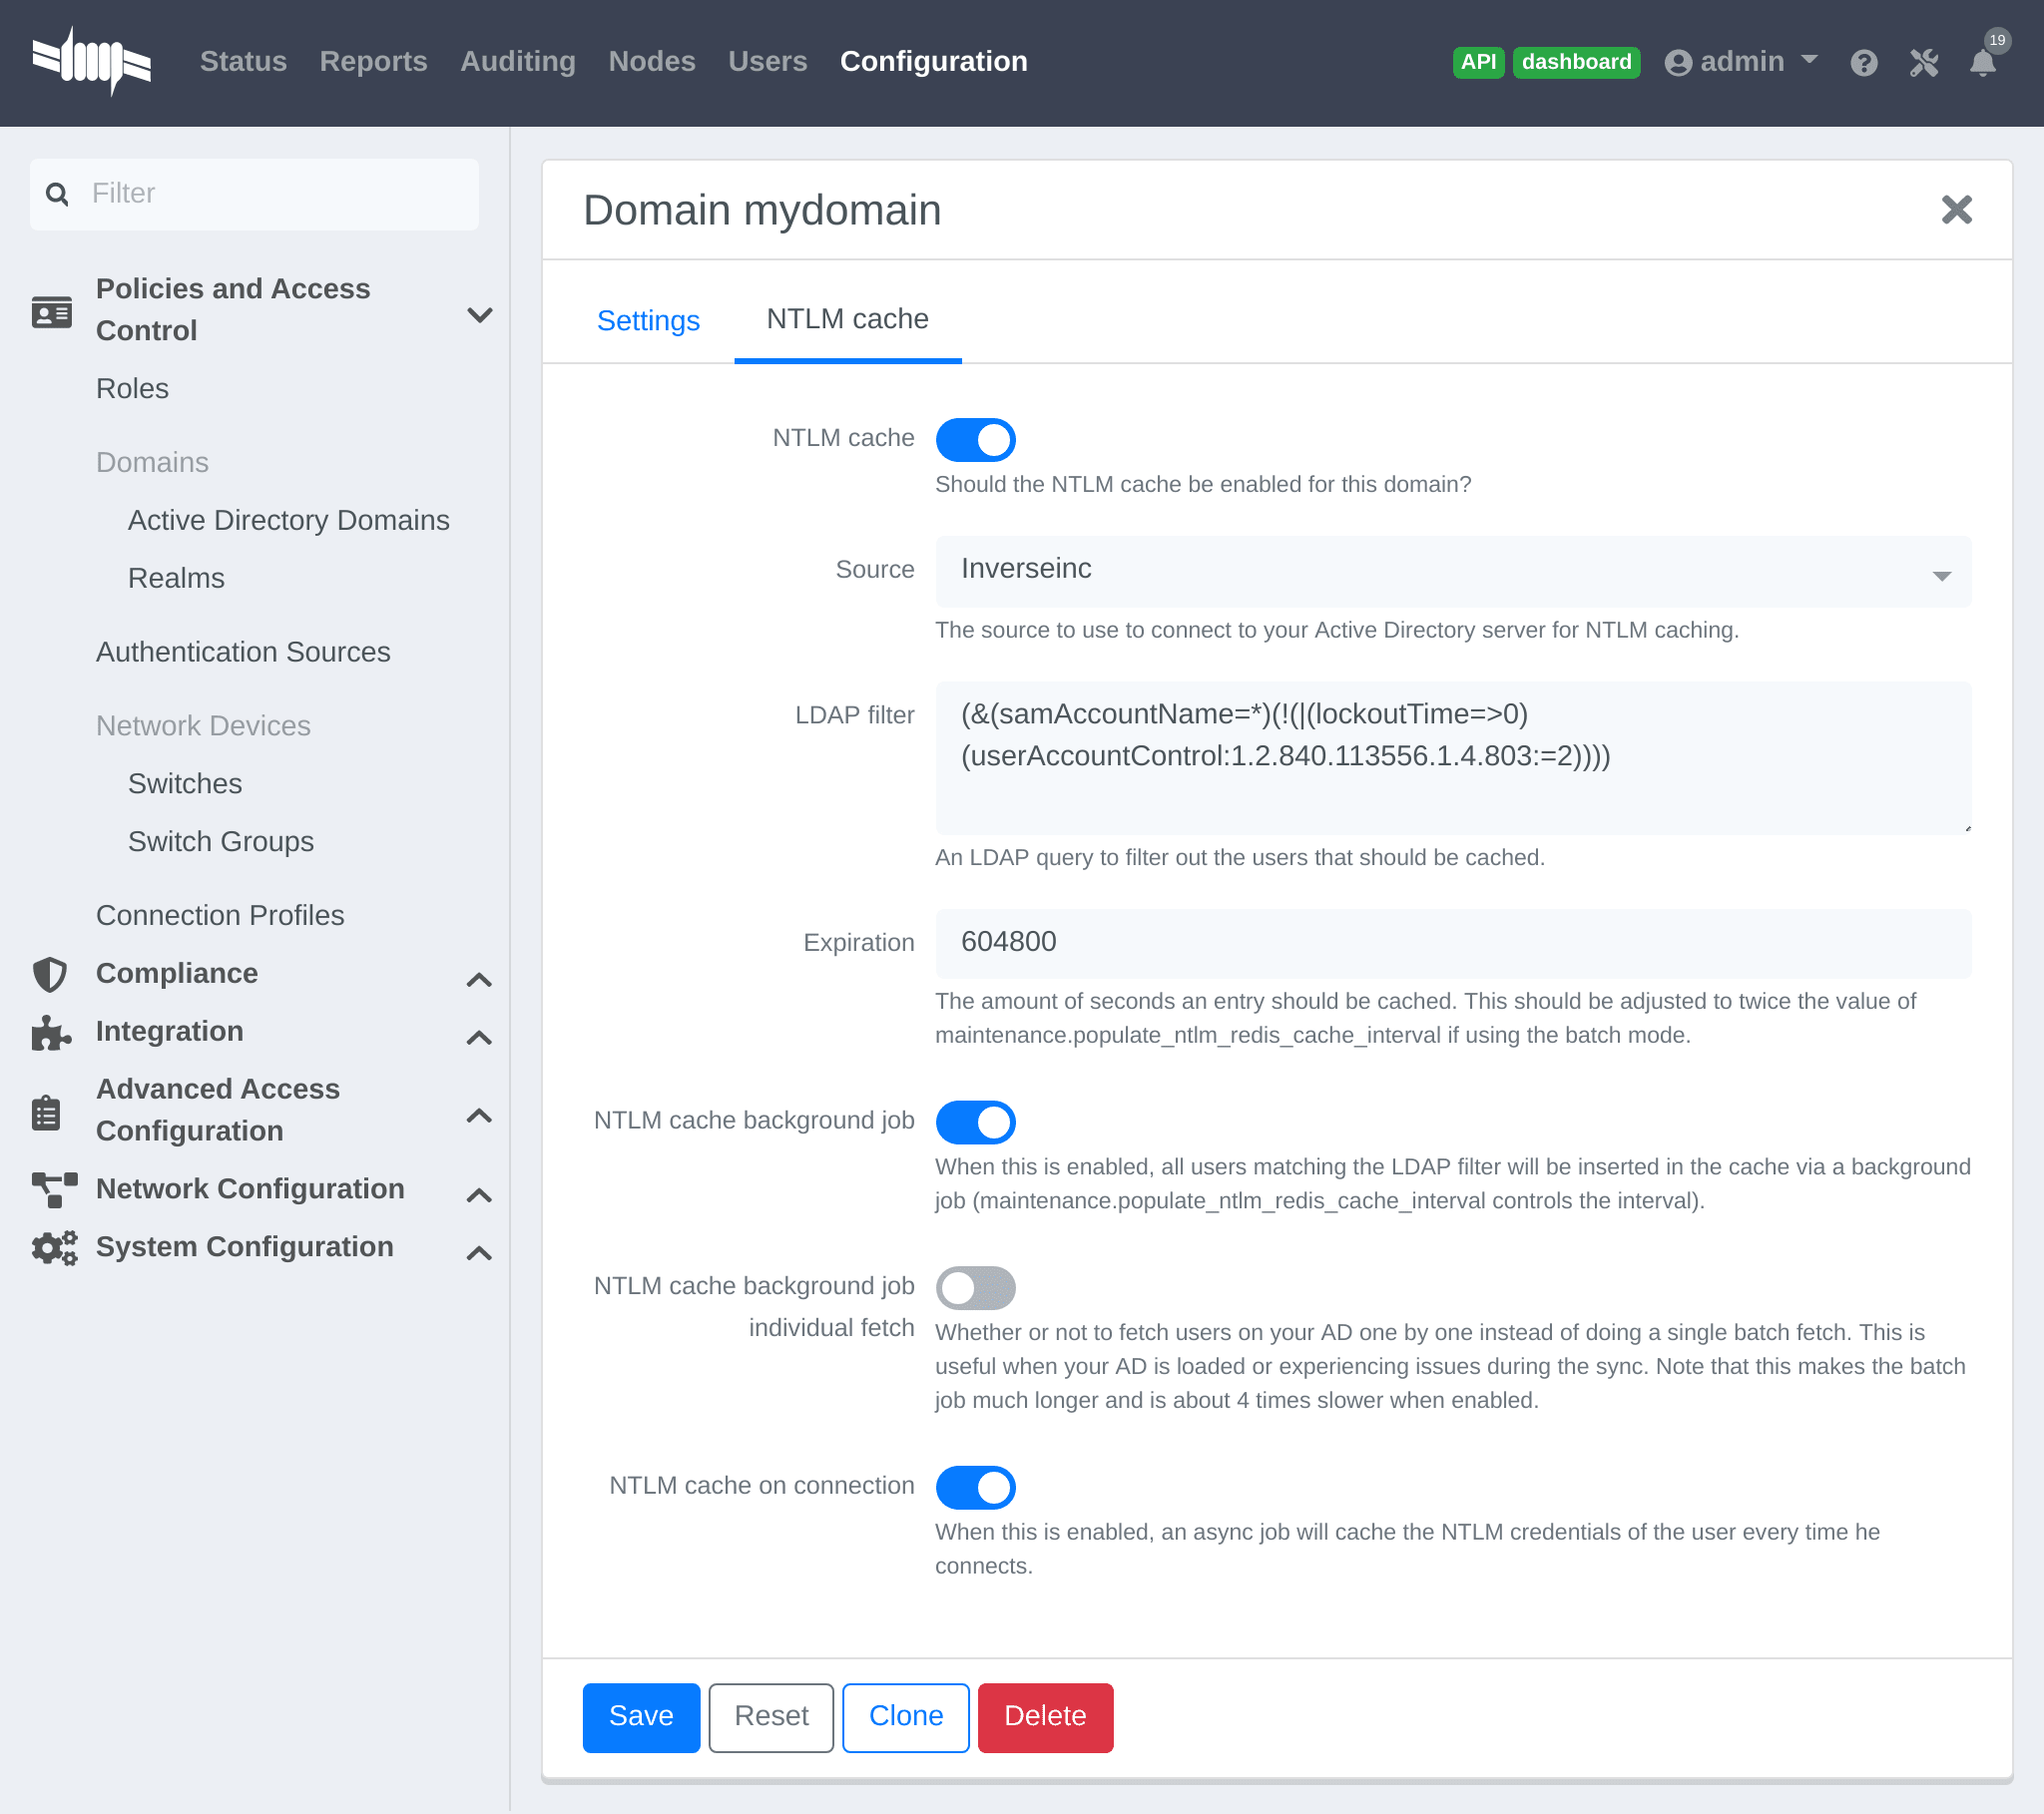
Task: Open Switch Groups in the sidebar
Action: 221,842
